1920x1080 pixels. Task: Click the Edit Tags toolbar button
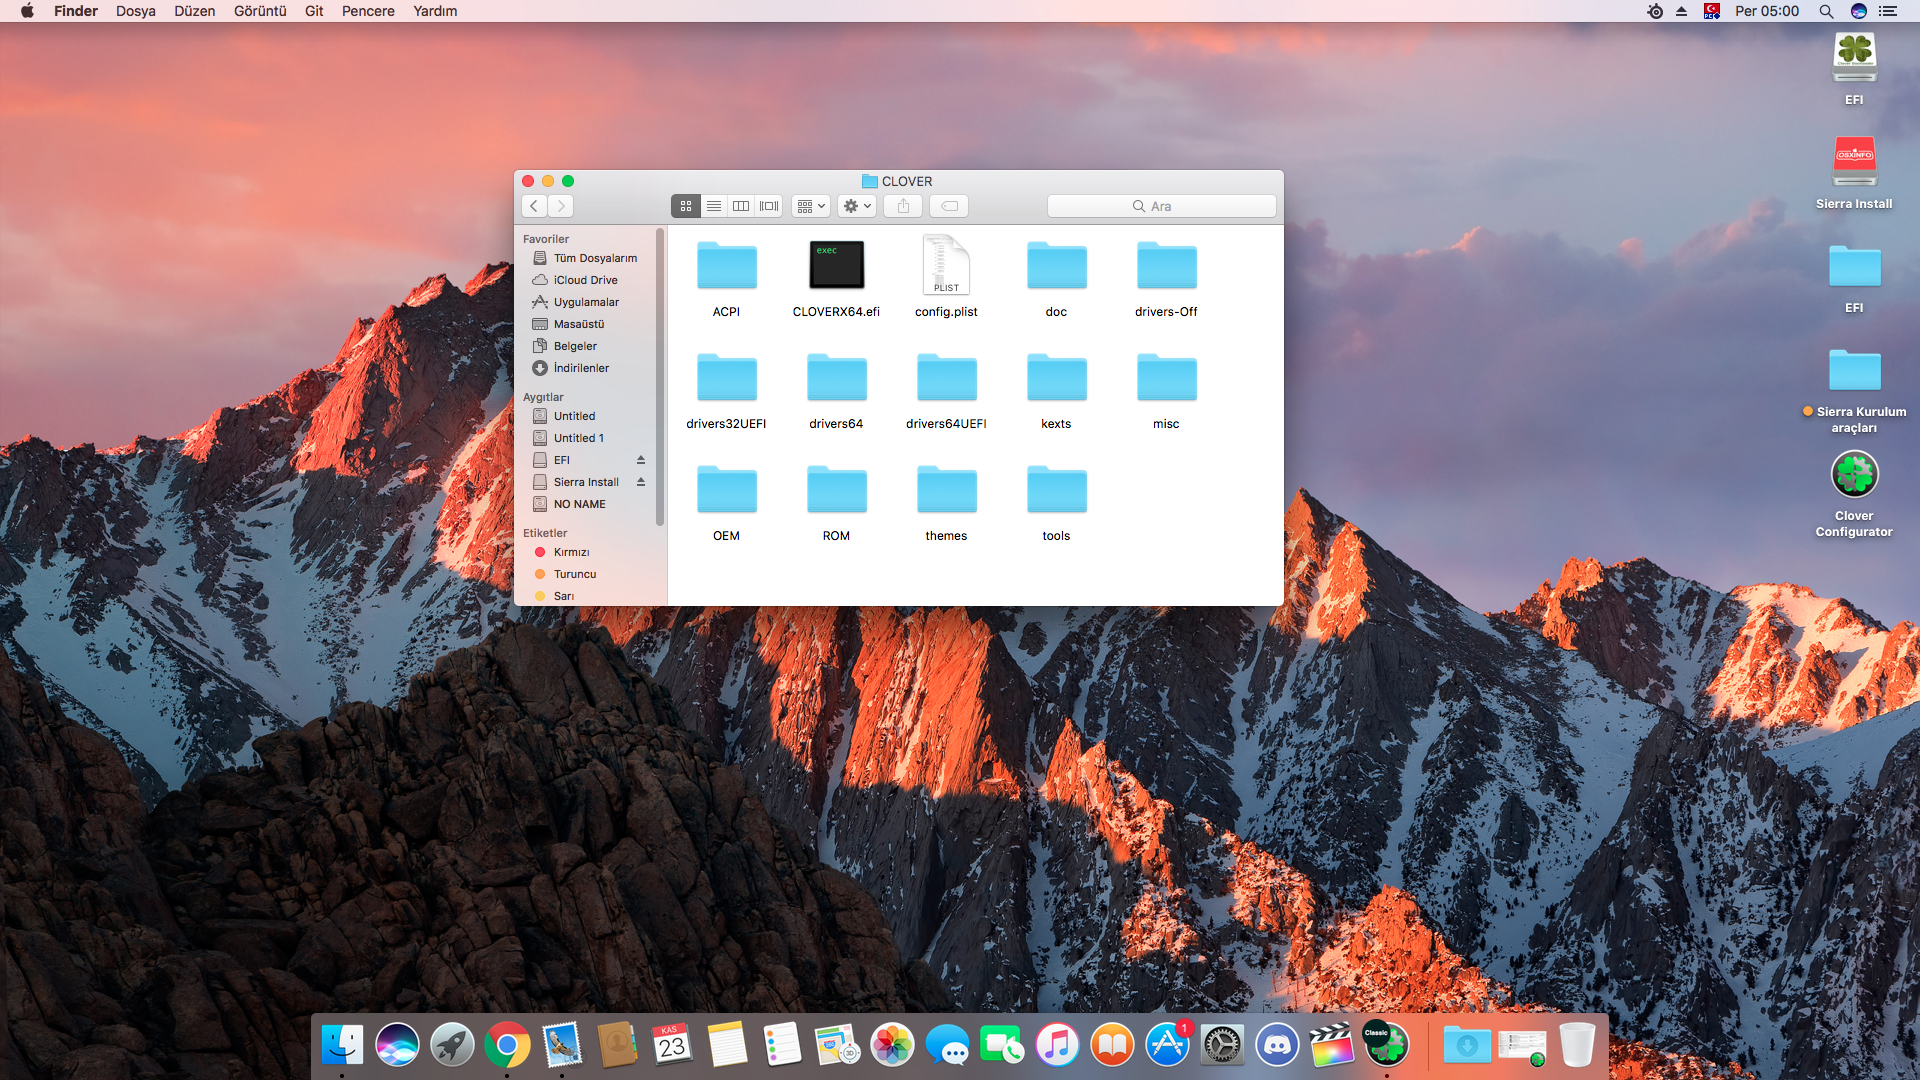[x=949, y=206]
